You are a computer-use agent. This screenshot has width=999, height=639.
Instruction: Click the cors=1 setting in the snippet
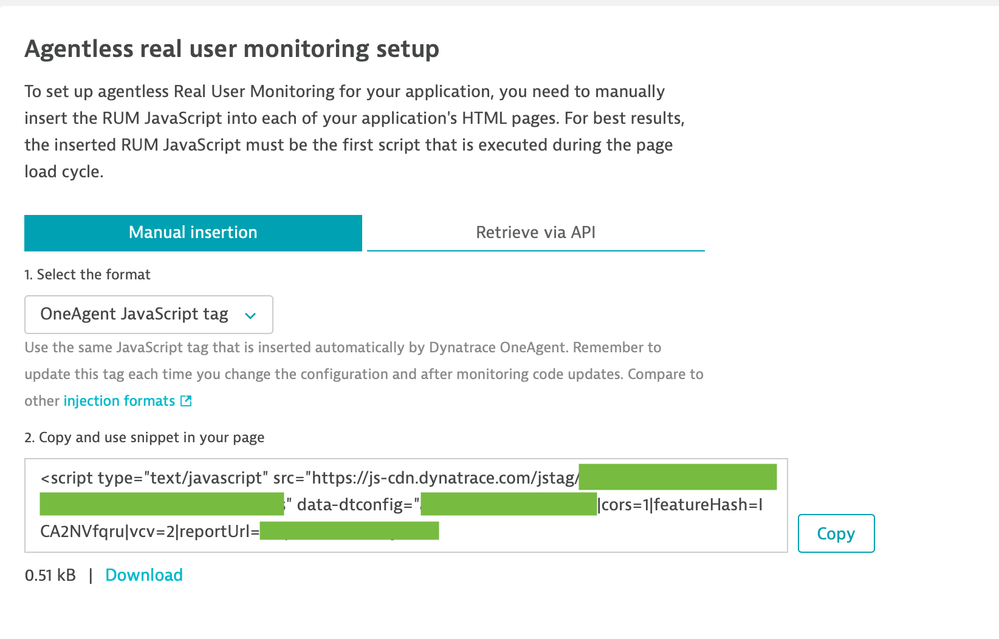pyautogui.click(x=624, y=505)
